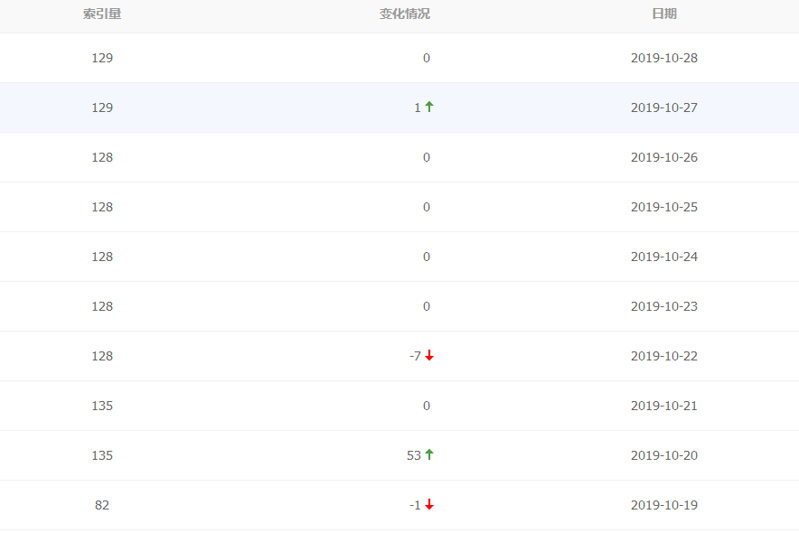Select date 2019-10-27

click(664, 108)
